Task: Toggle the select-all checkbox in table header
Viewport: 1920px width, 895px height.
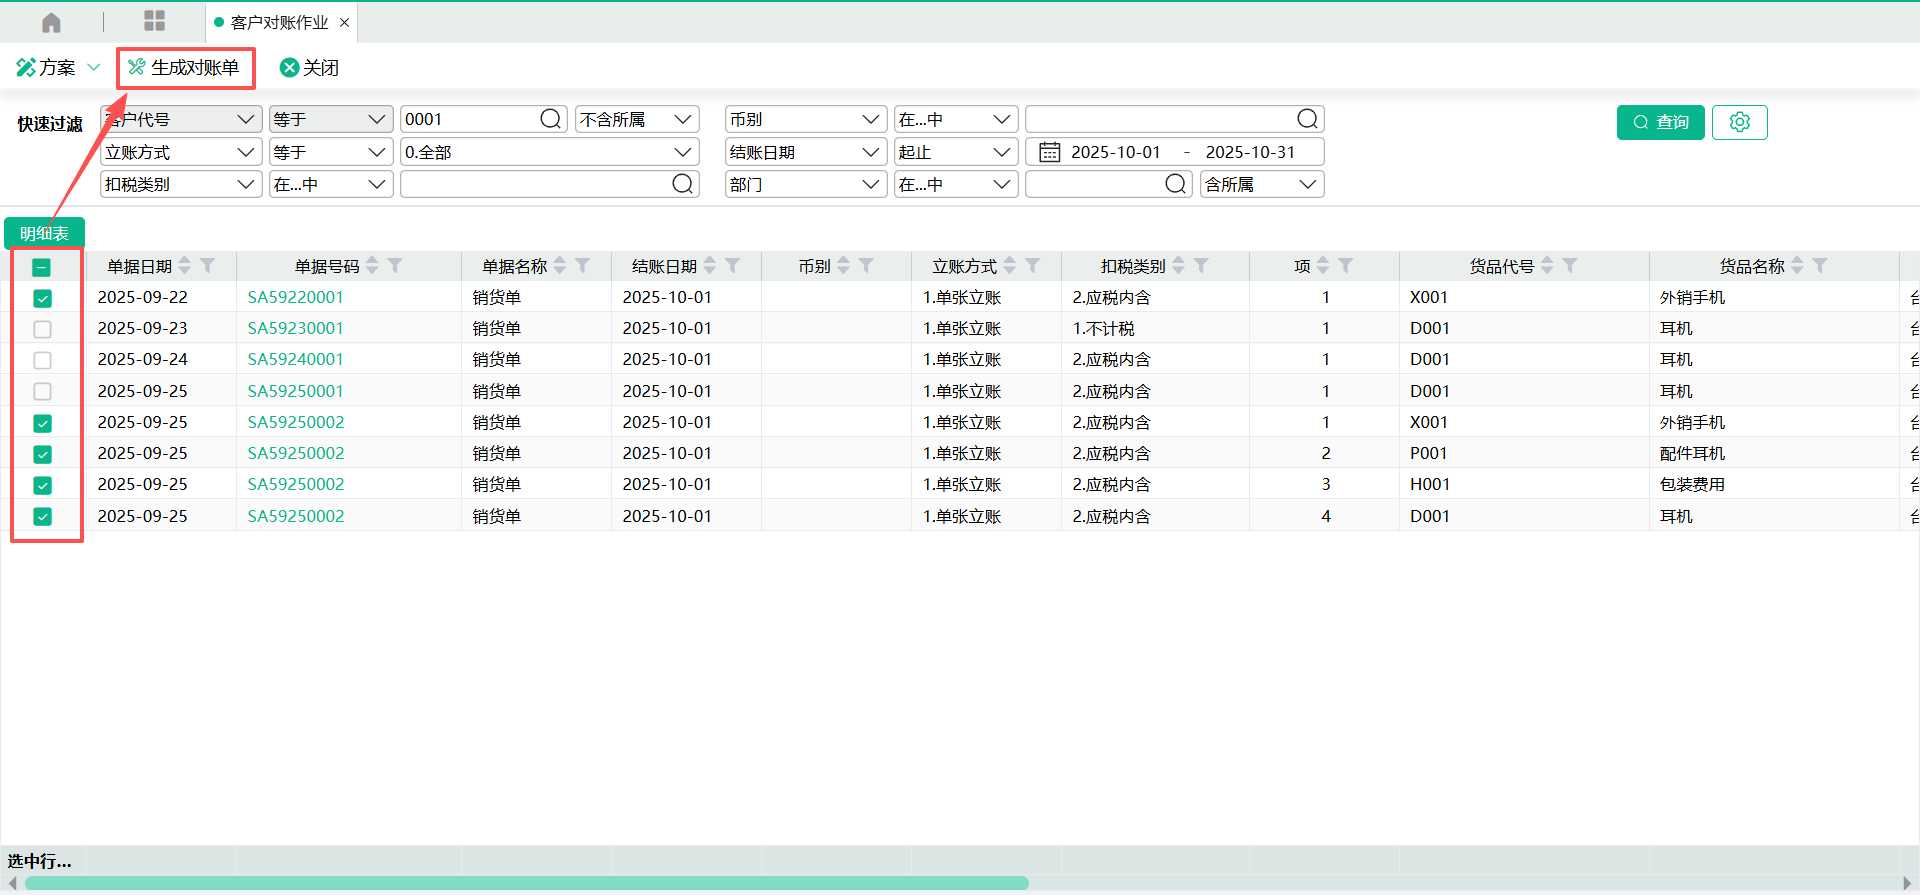Action: 42,267
